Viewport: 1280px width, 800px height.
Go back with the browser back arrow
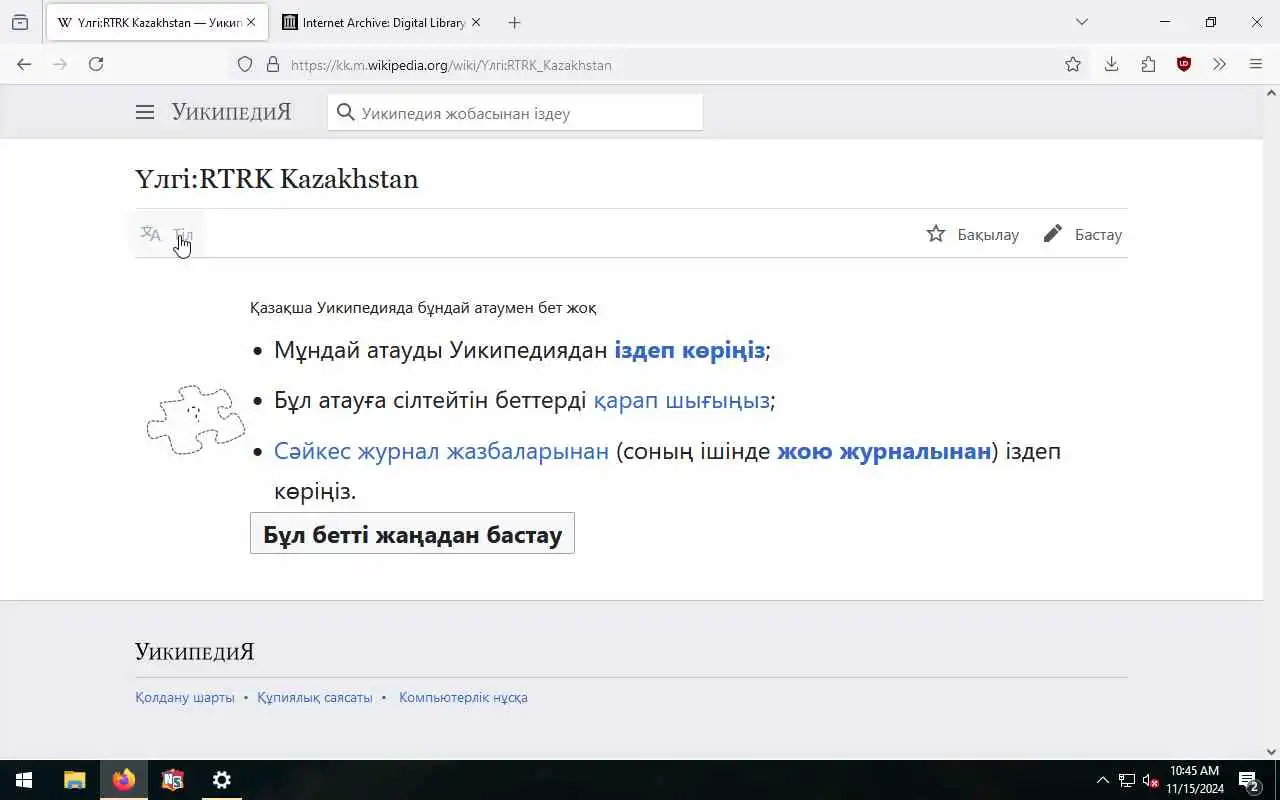pos(24,64)
